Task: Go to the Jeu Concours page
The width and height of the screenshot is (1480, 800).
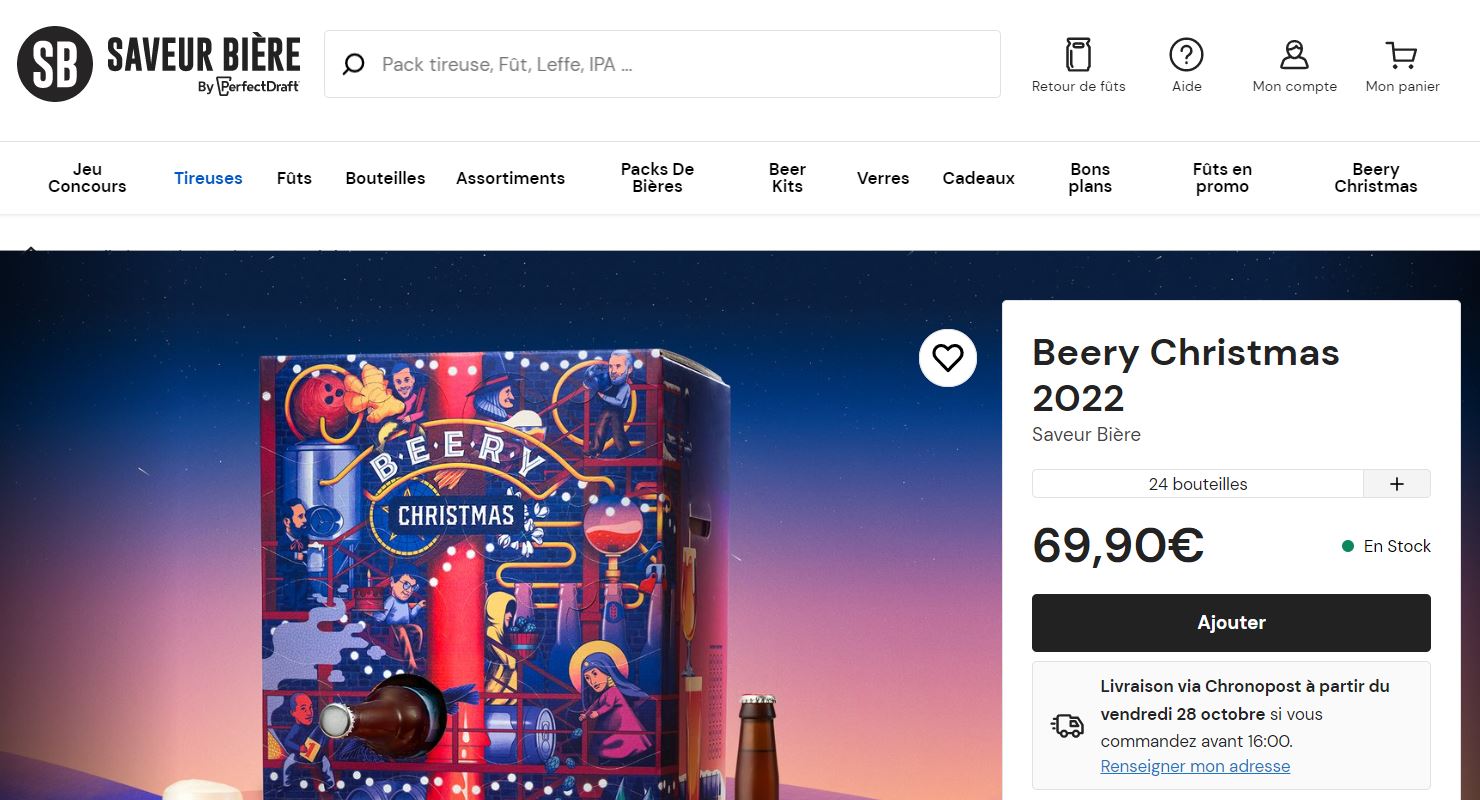Action: pos(87,178)
